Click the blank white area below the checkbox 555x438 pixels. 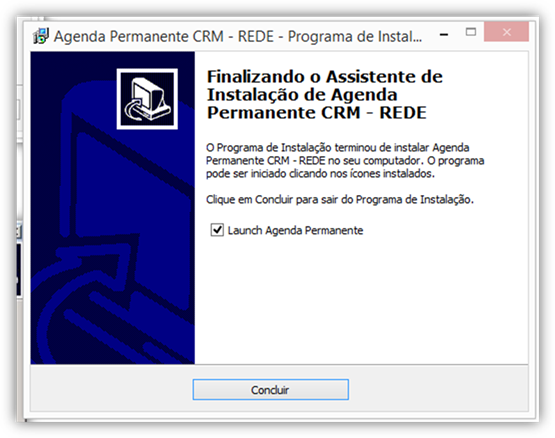tap(361, 301)
